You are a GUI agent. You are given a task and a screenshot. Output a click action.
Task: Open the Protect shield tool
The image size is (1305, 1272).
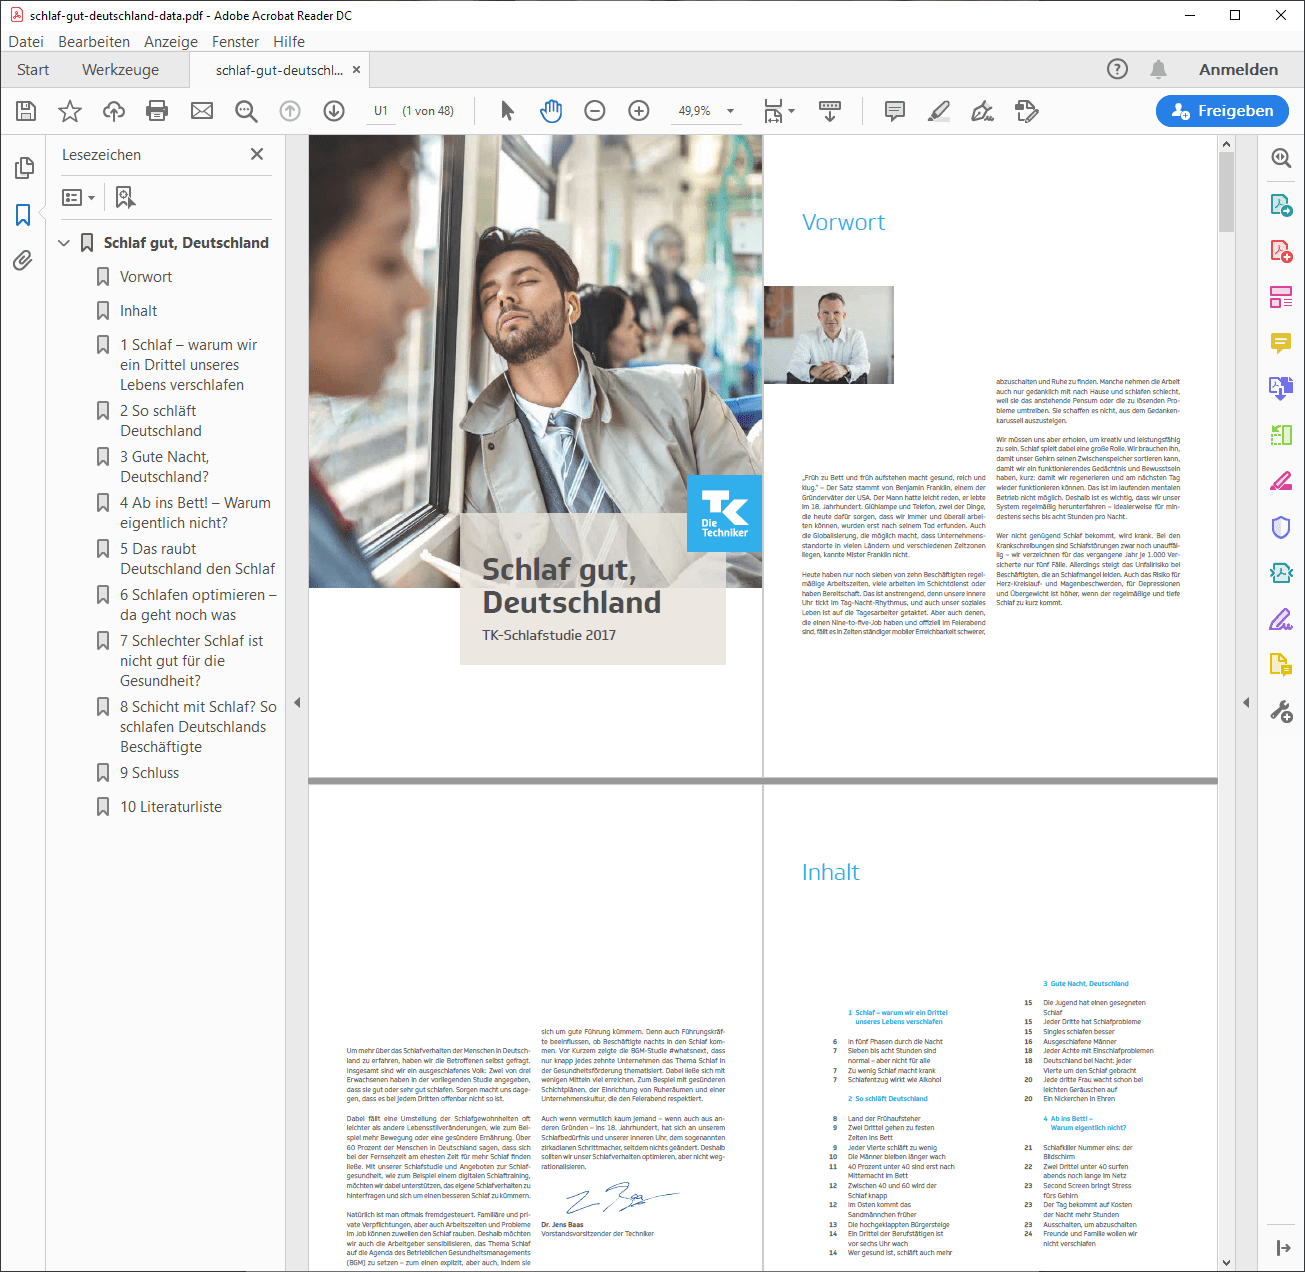click(1281, 527)
